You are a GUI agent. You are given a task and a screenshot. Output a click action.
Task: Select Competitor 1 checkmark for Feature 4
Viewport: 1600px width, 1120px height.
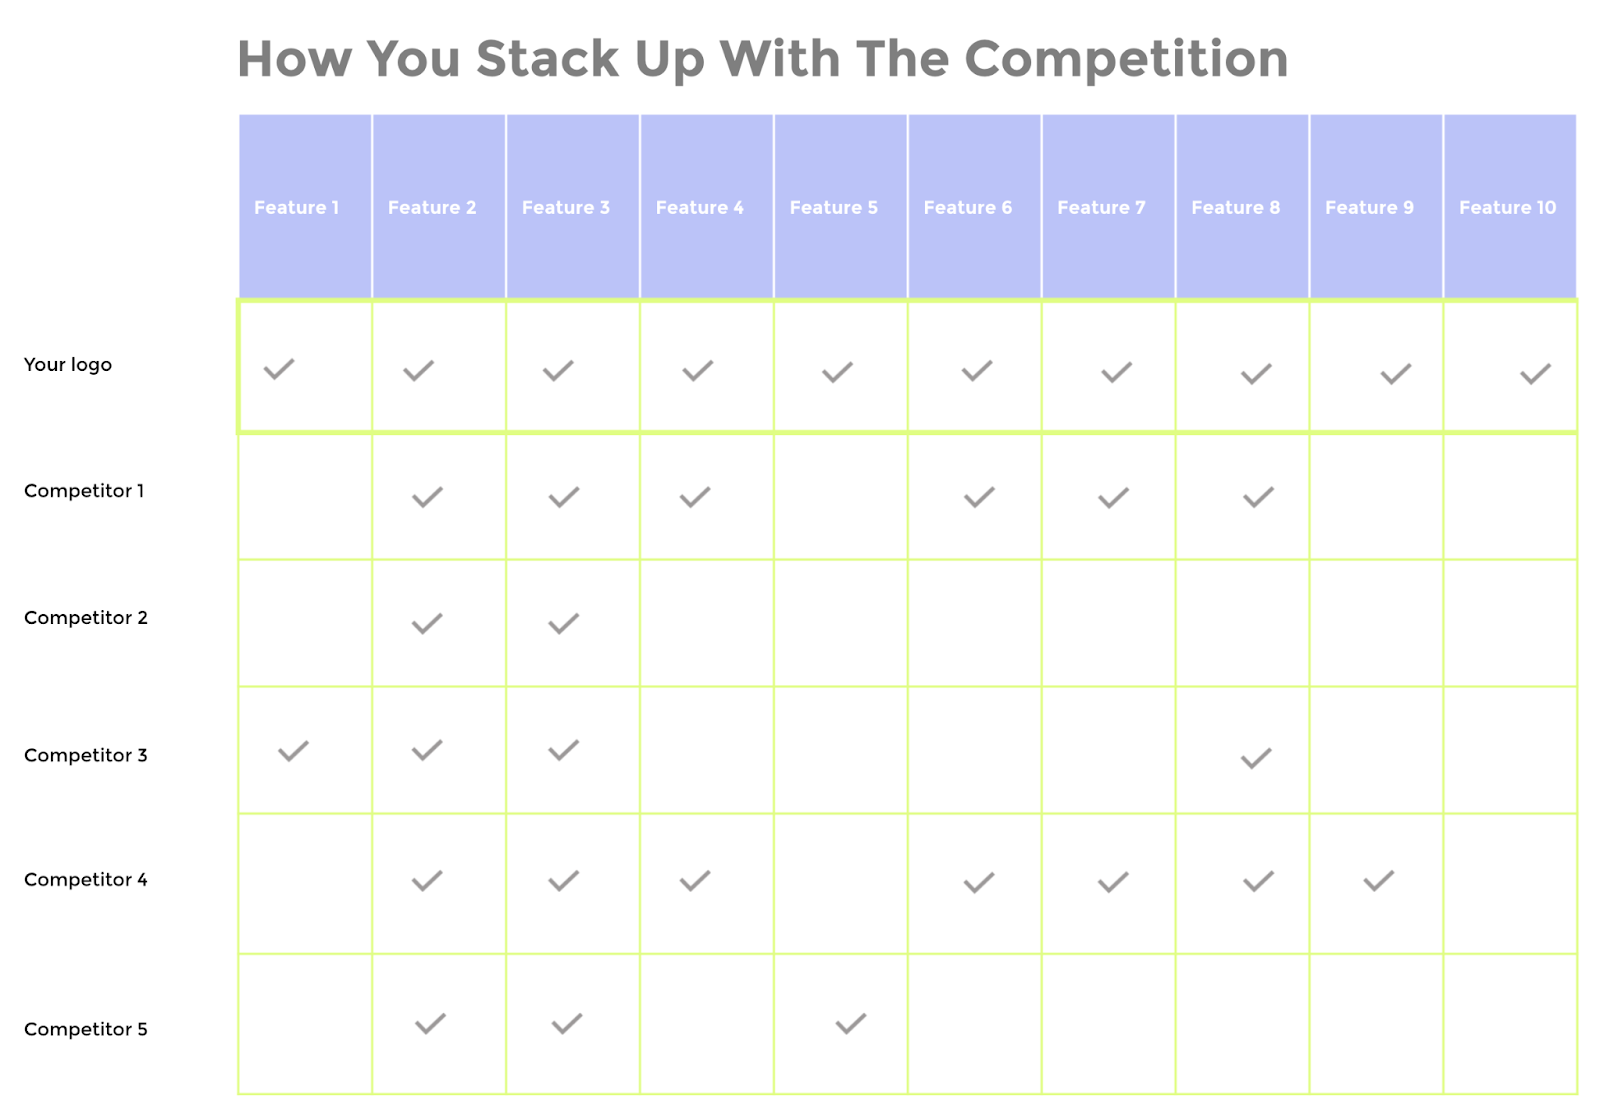(695, 497)
